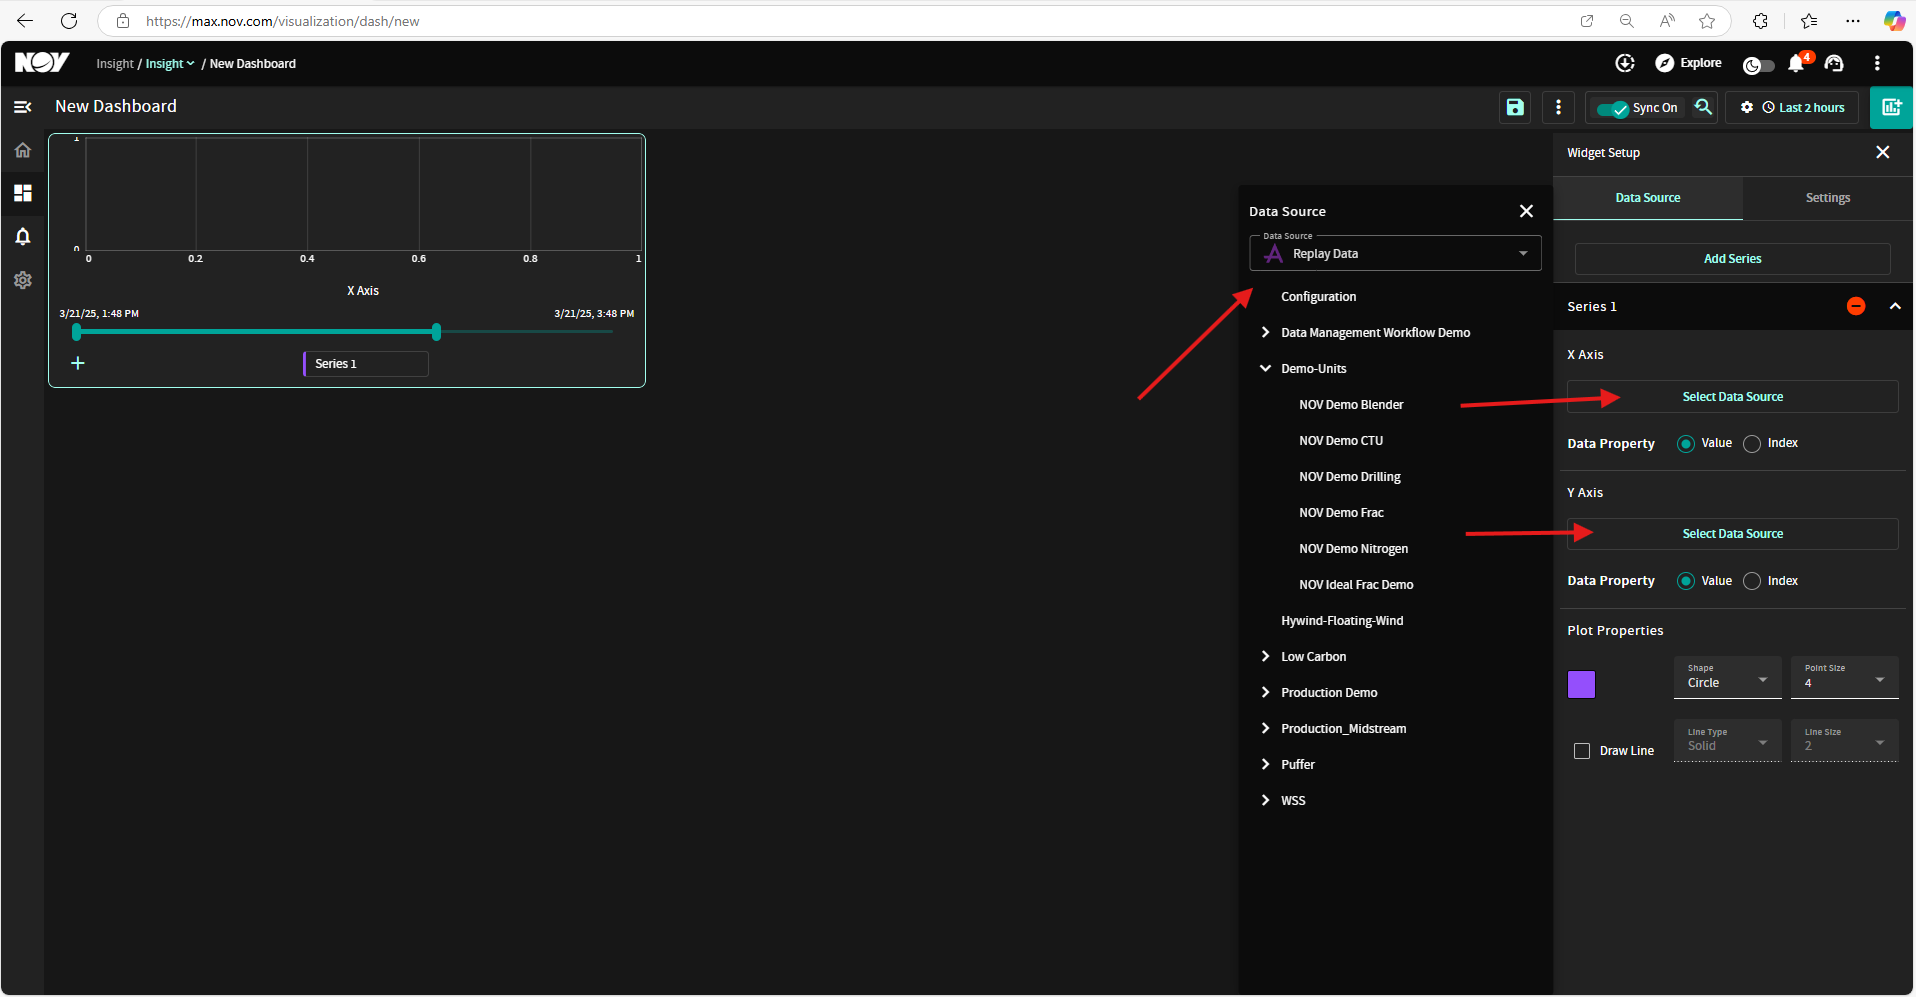Refresh the browser page
The image size is (1916, 997).
pyautogui.click(x=69, y=21)
